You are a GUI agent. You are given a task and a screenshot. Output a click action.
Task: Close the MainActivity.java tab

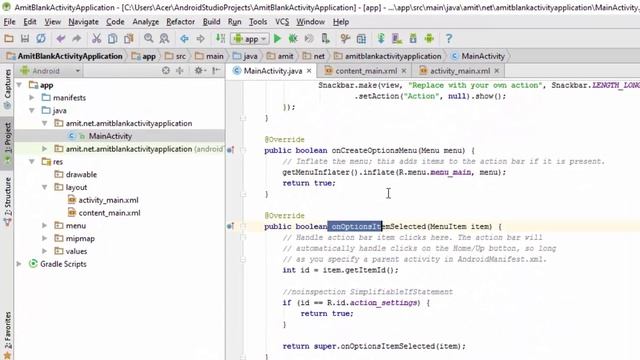[309, 71]
